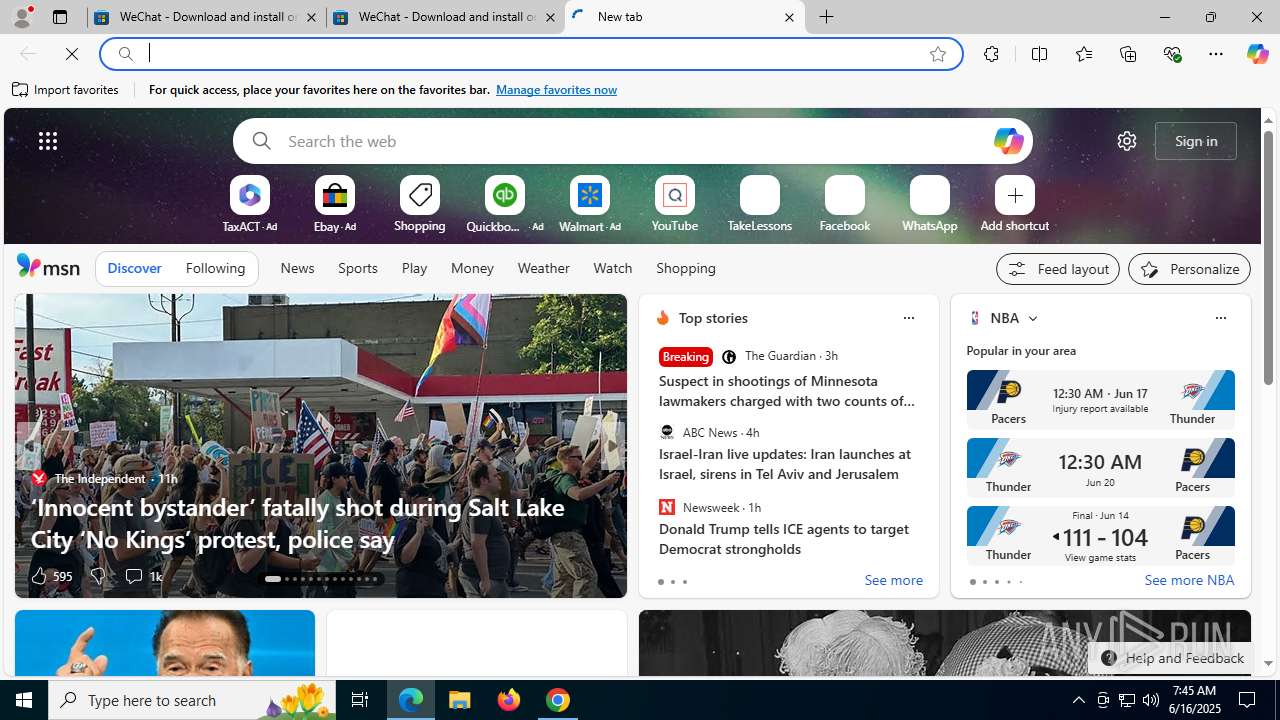1280x720 pixels.
Task: Open File Explorer from taskbar
Action: [x=460, y=700]
